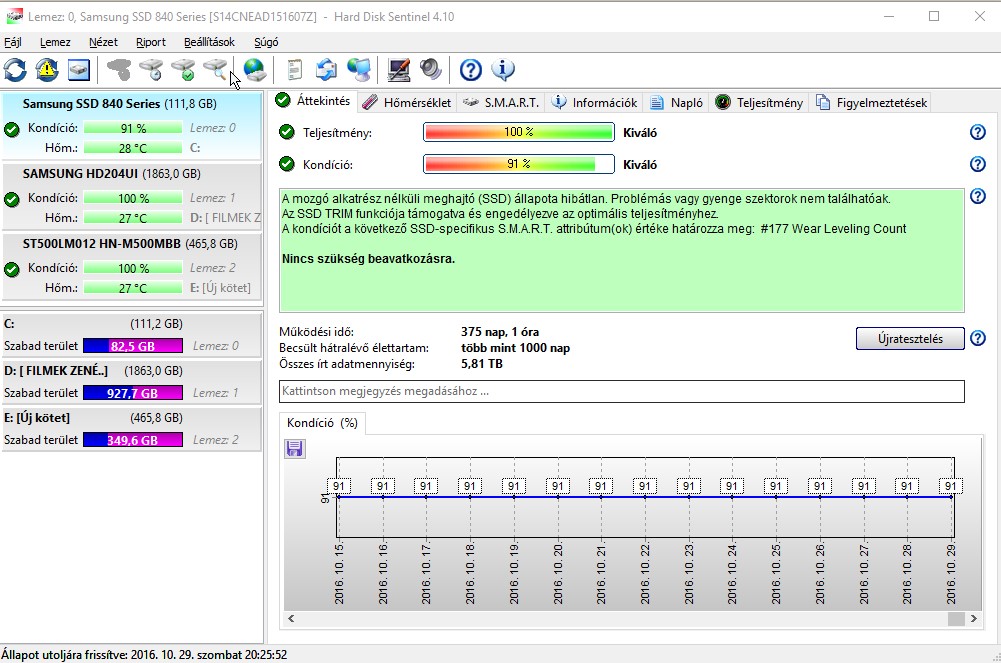The width and height of the screenshot is (1001, 663).
Task: Open the Nézet menu
Action: (x=103, y=42)
